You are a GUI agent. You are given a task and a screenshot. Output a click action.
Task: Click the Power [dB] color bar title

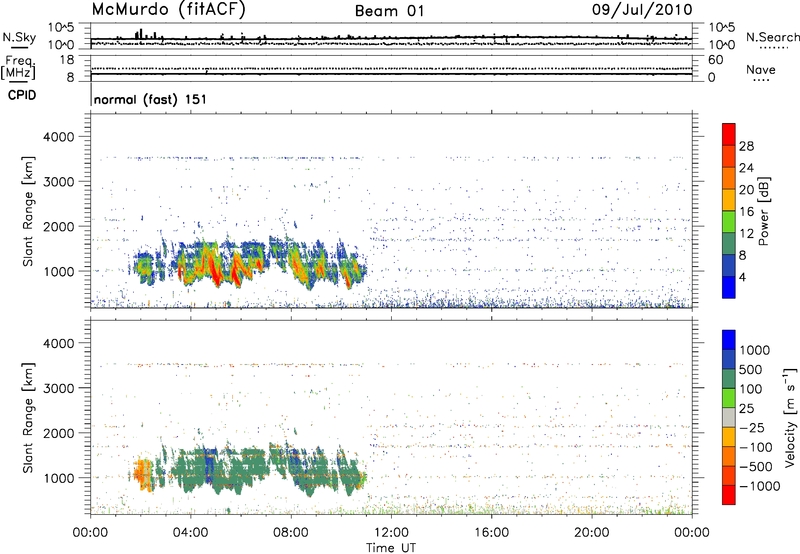coord(764,211)
